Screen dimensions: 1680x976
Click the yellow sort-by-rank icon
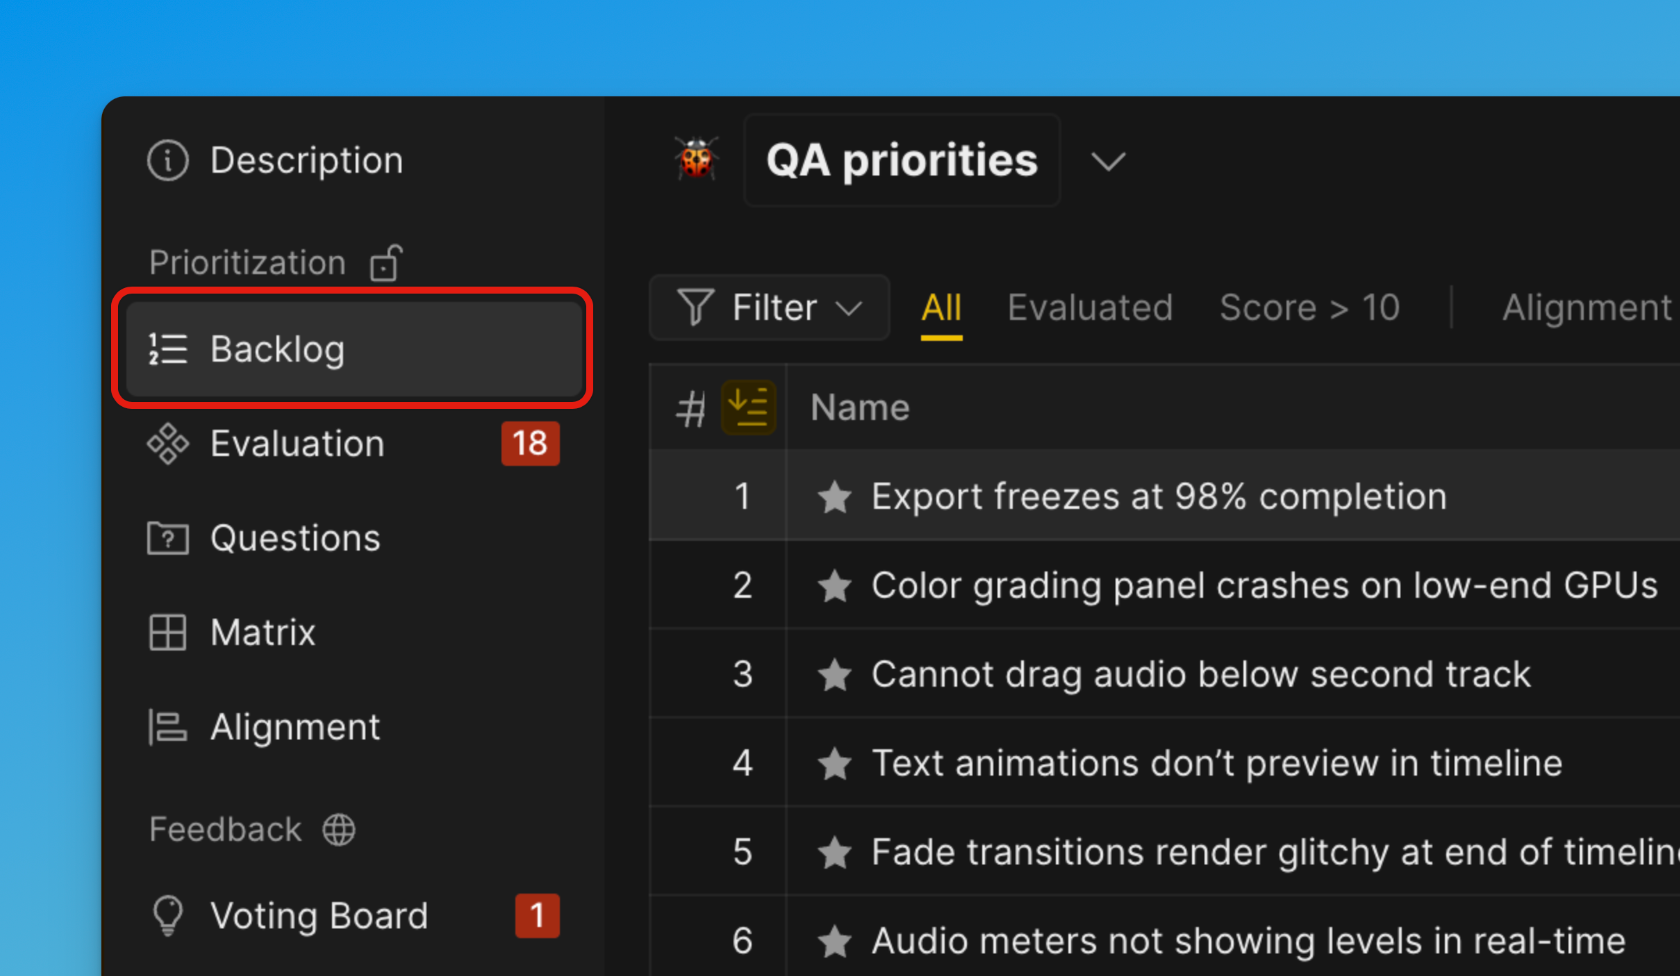[748, 407]
